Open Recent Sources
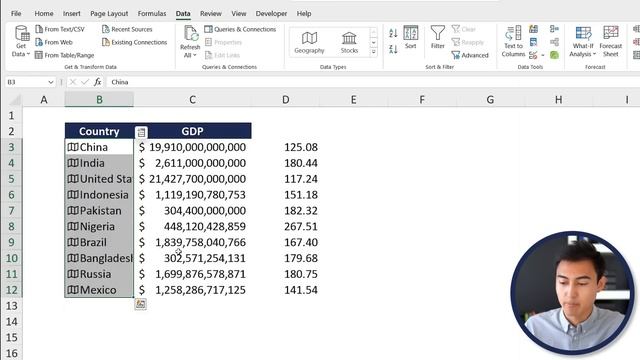 click(127, 29)
